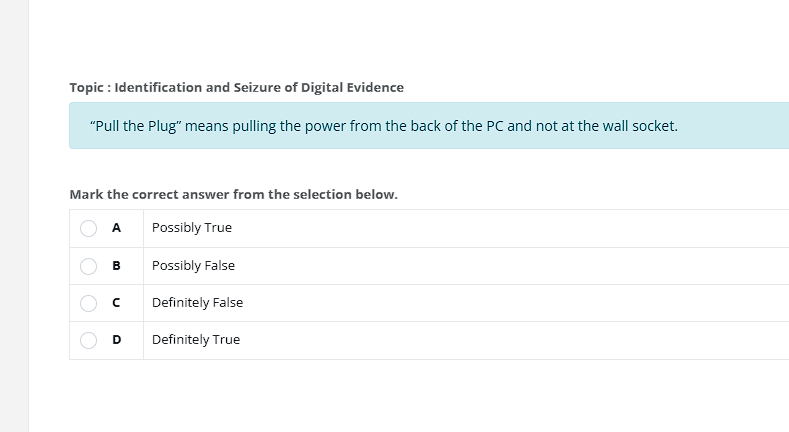
Task: Click the gray left sidebar strip
Action: [x=14, y=216]
